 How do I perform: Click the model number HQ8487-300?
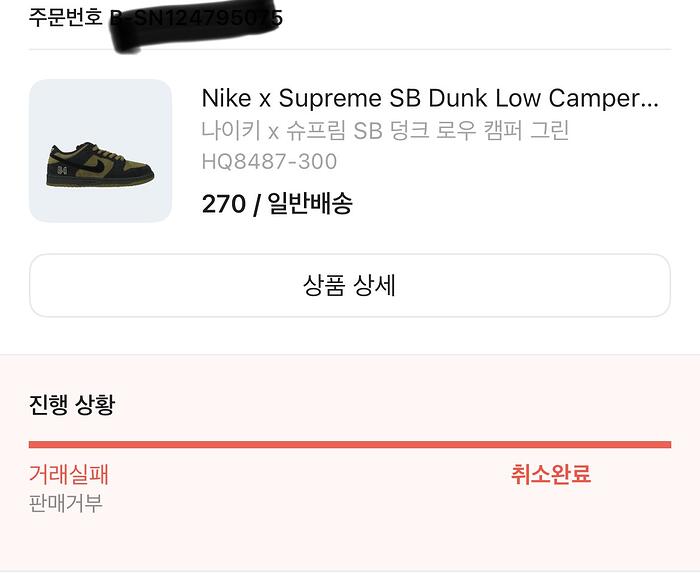(269, 162)
